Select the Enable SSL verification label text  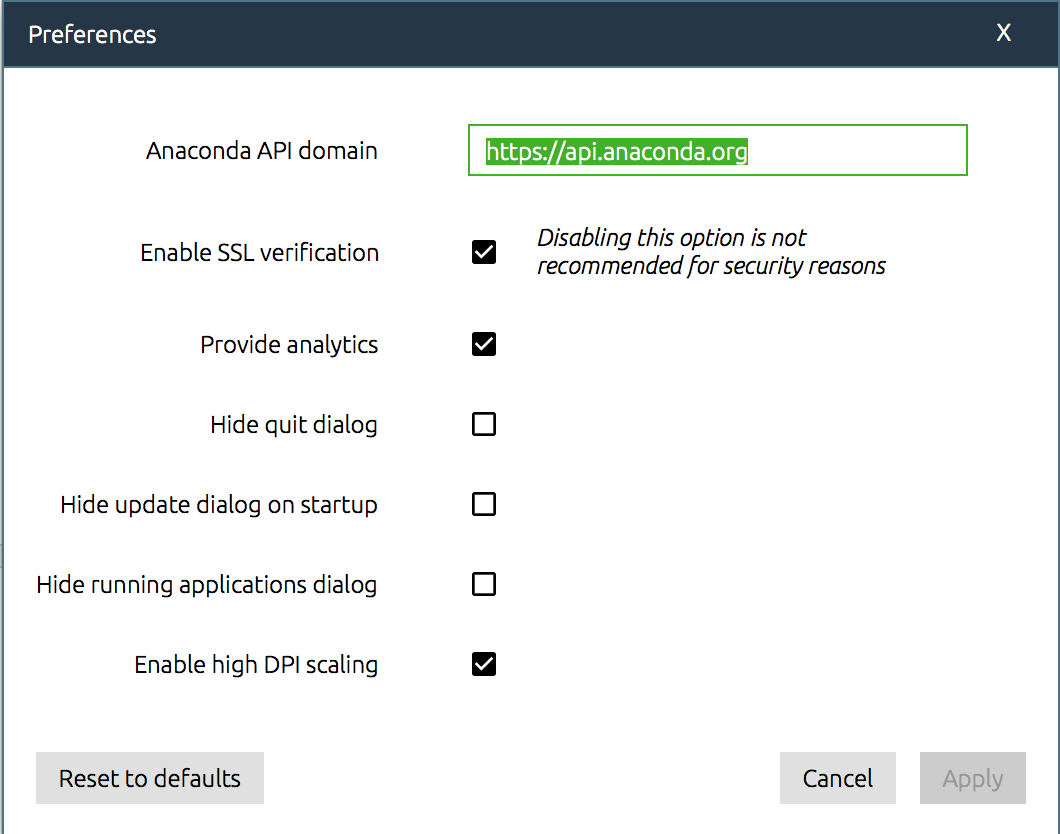pos(259,253)
